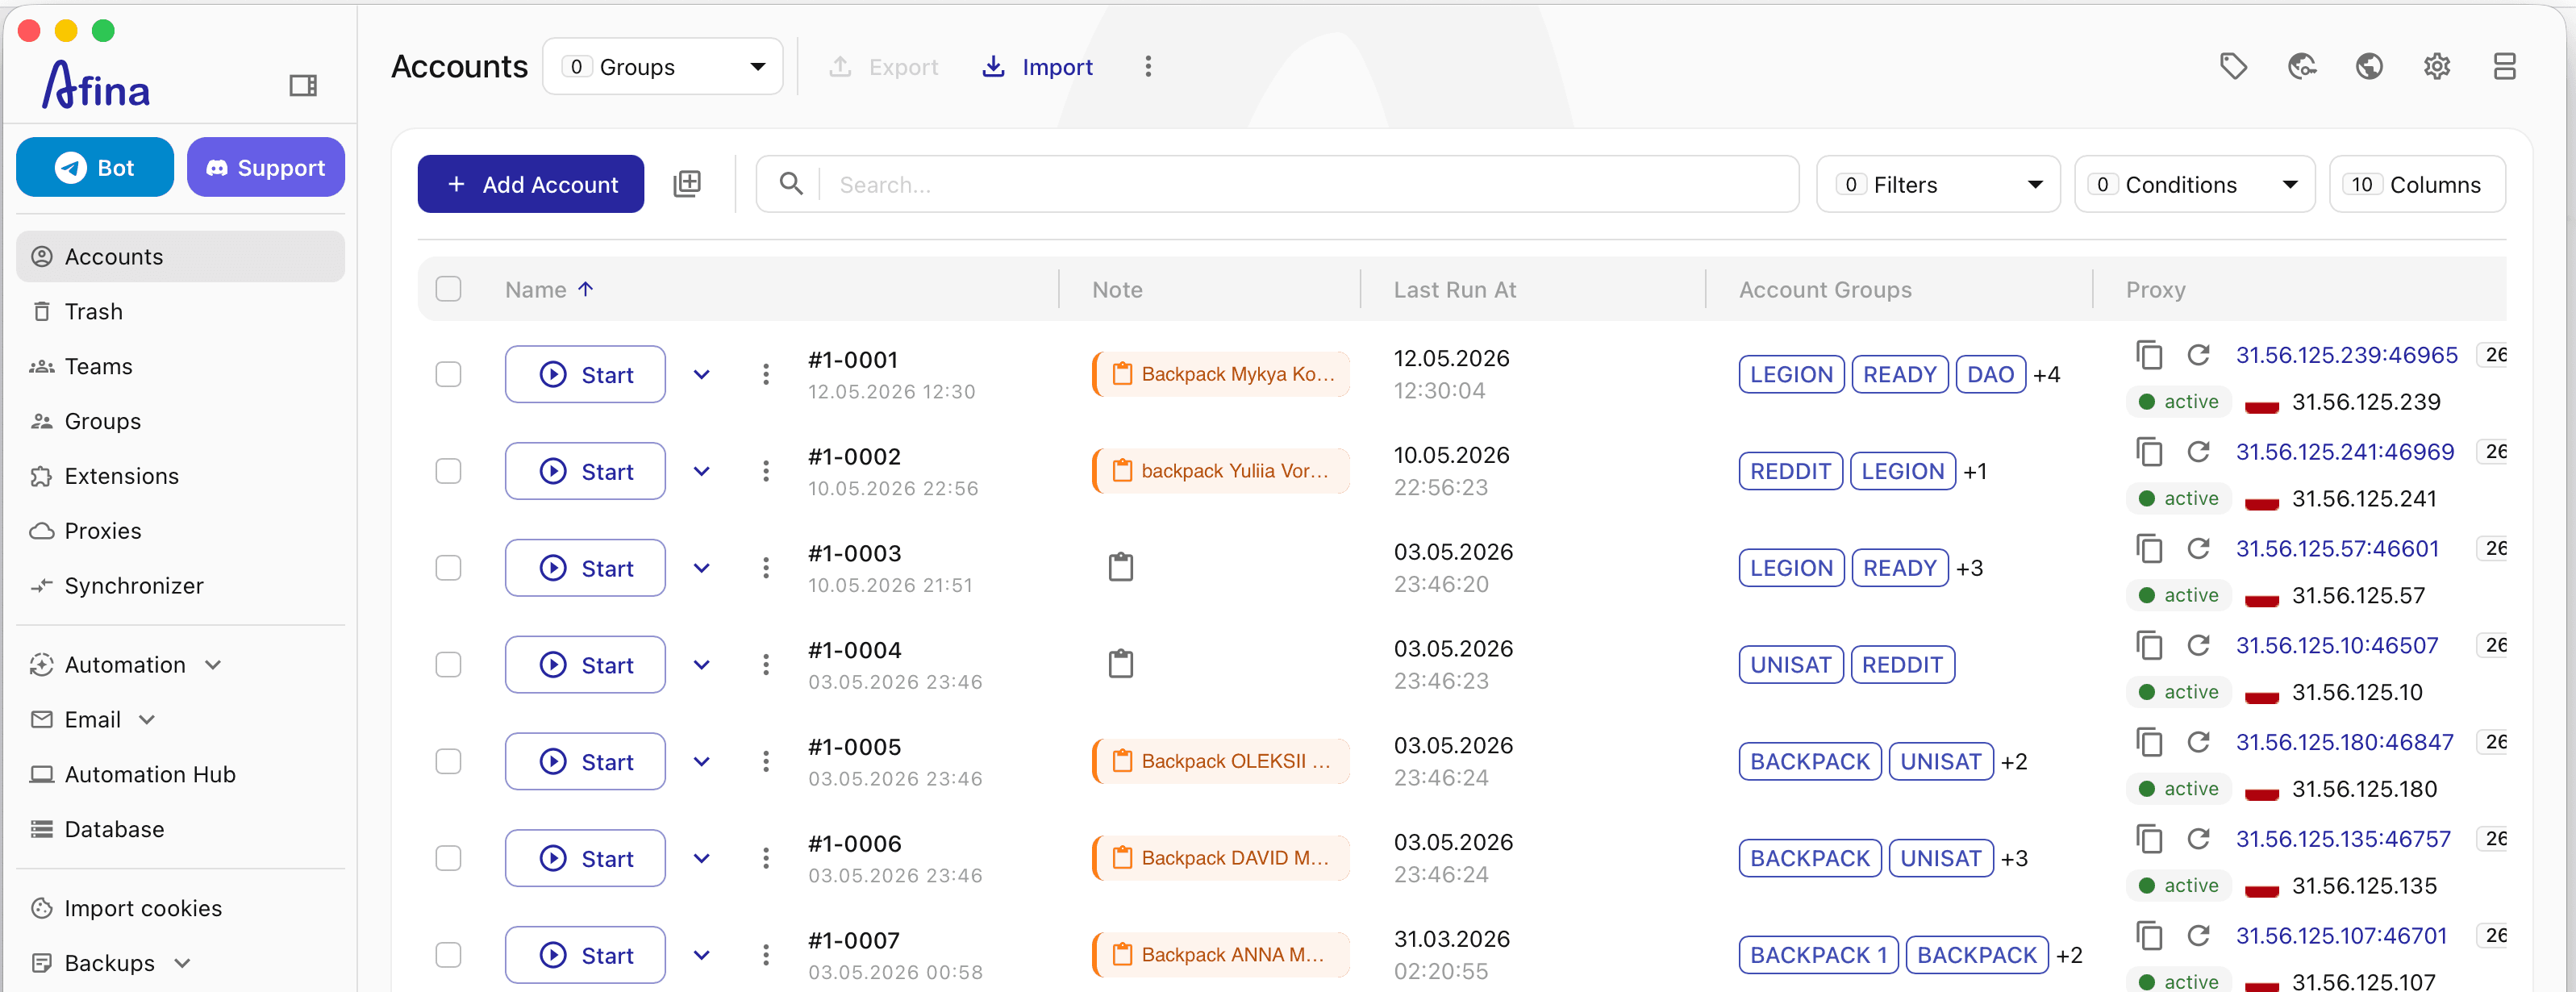The height and width of the screenshot is (992, 2576).
Task: Open the Filters dropdown
Action: 1937,184
